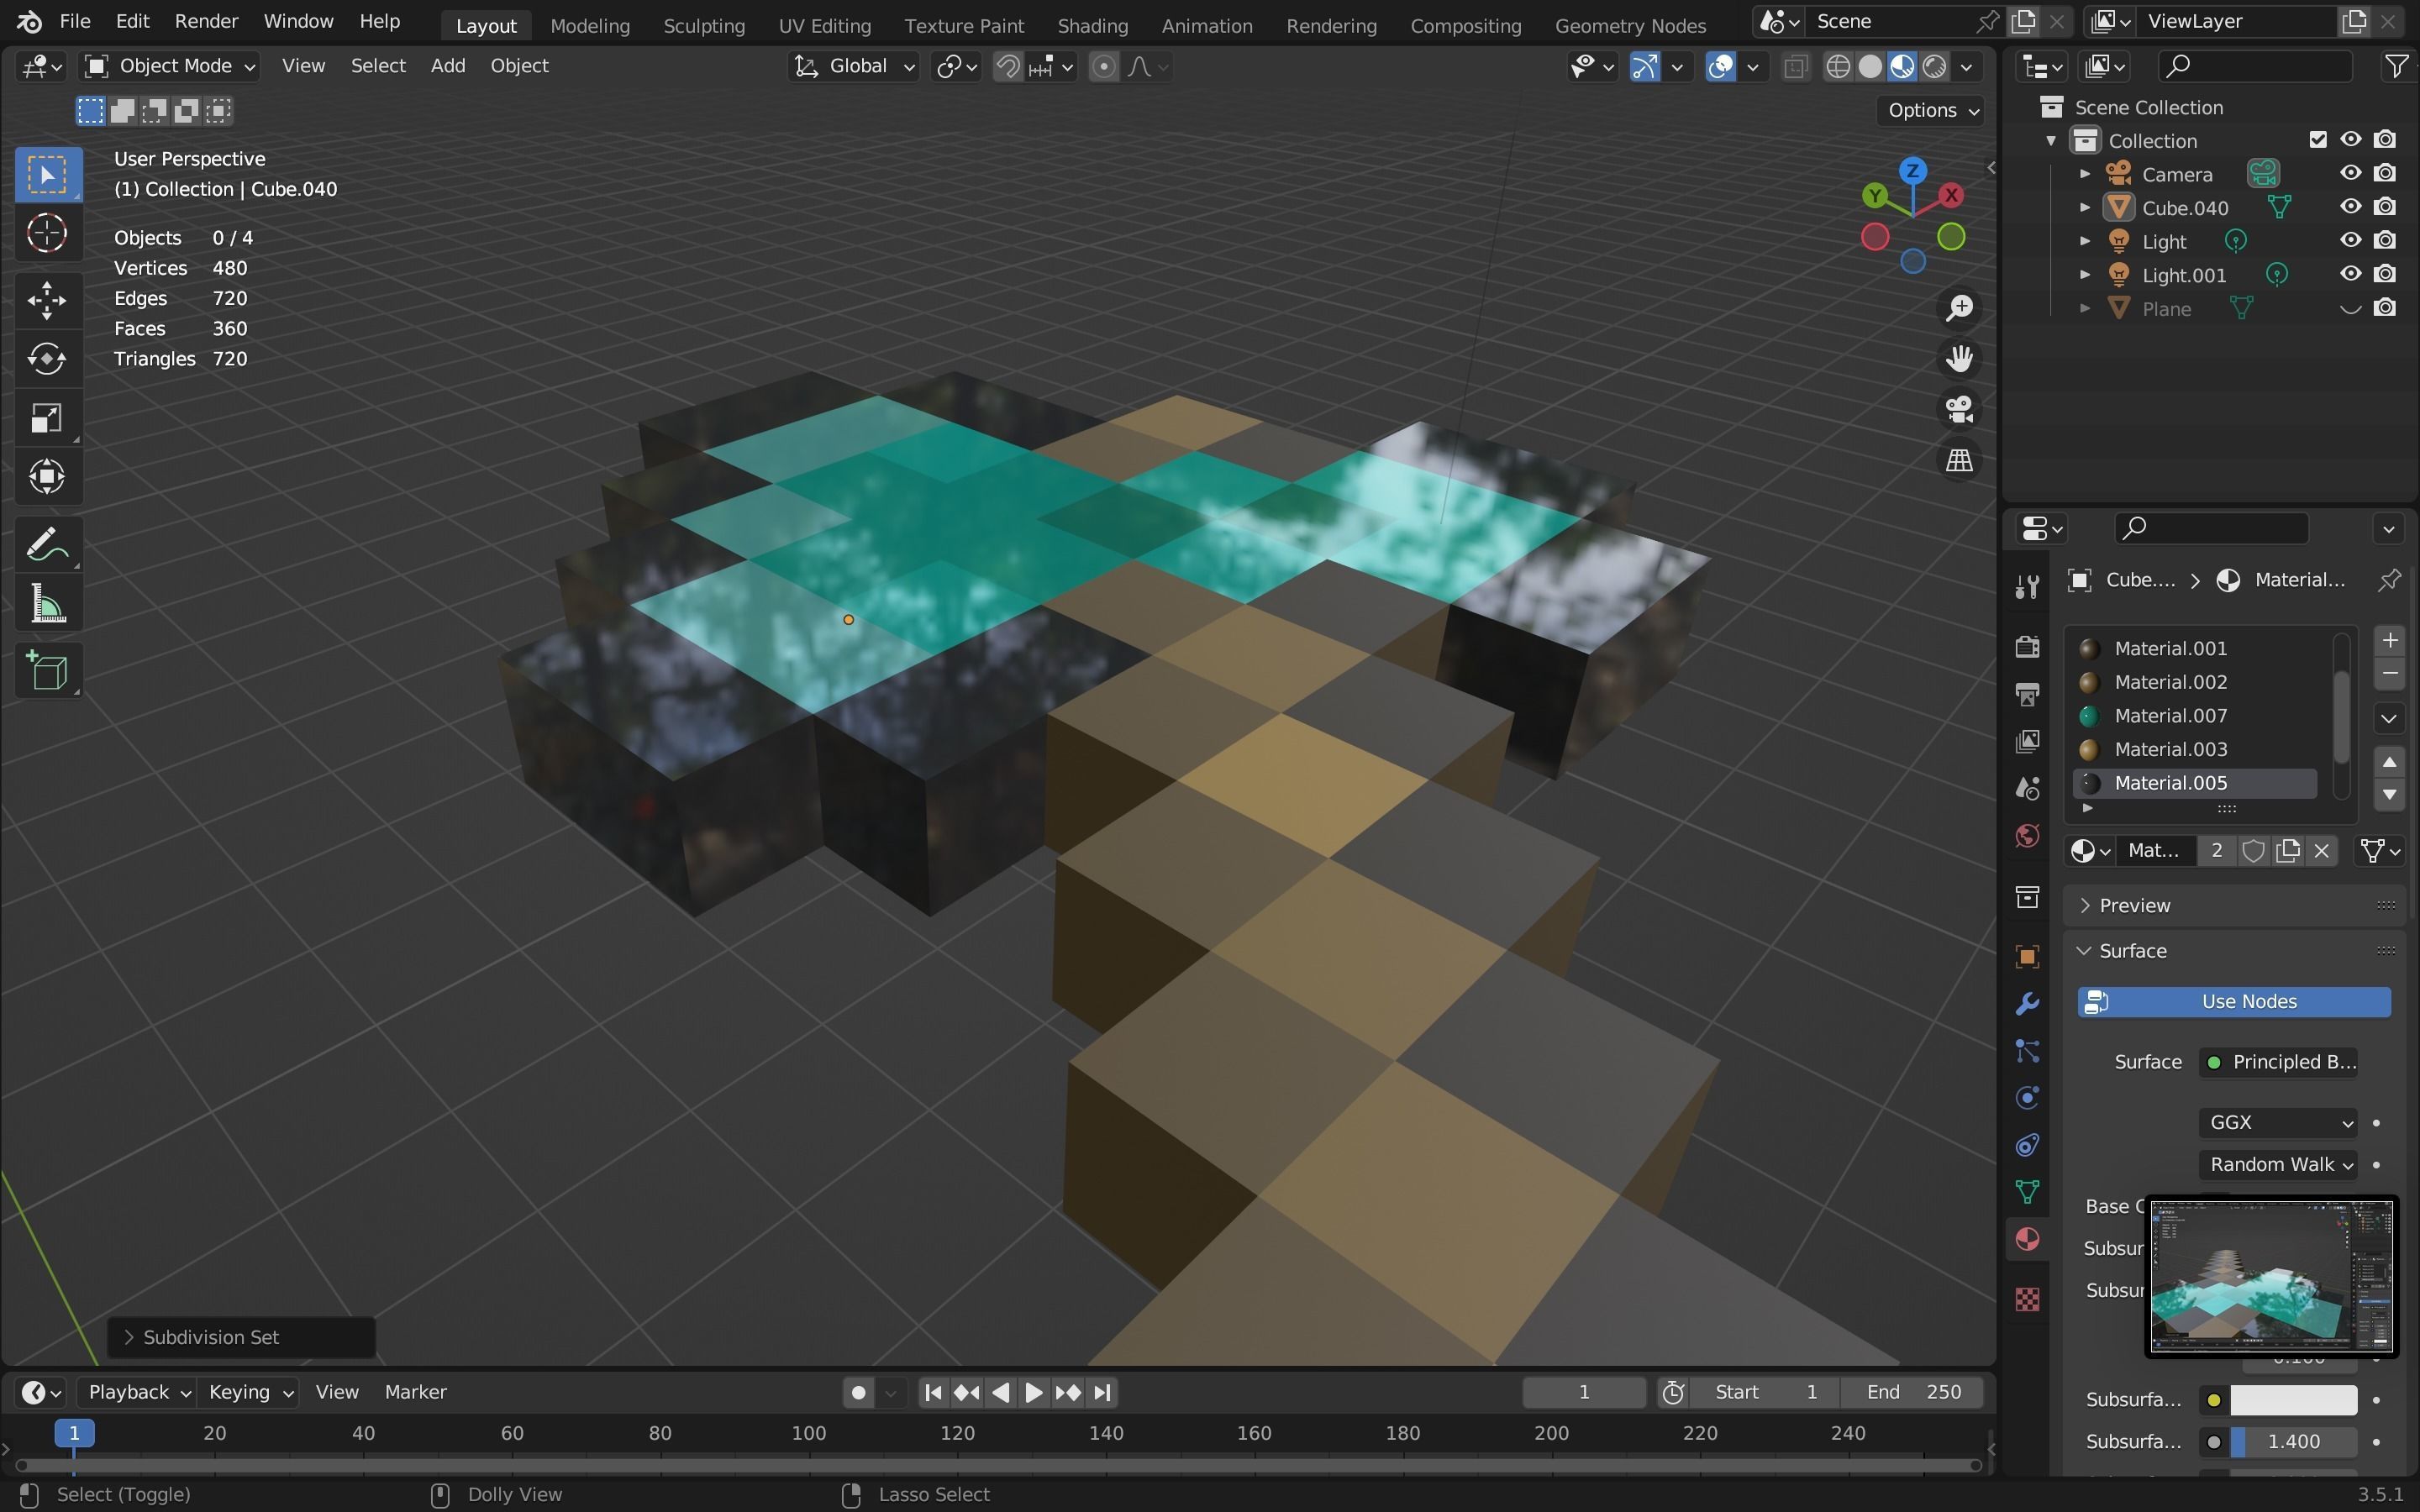This screenshot has width=2420, height=1512.
Task: Switch to Sculpting workspace tab
Action: pos(704,26)
